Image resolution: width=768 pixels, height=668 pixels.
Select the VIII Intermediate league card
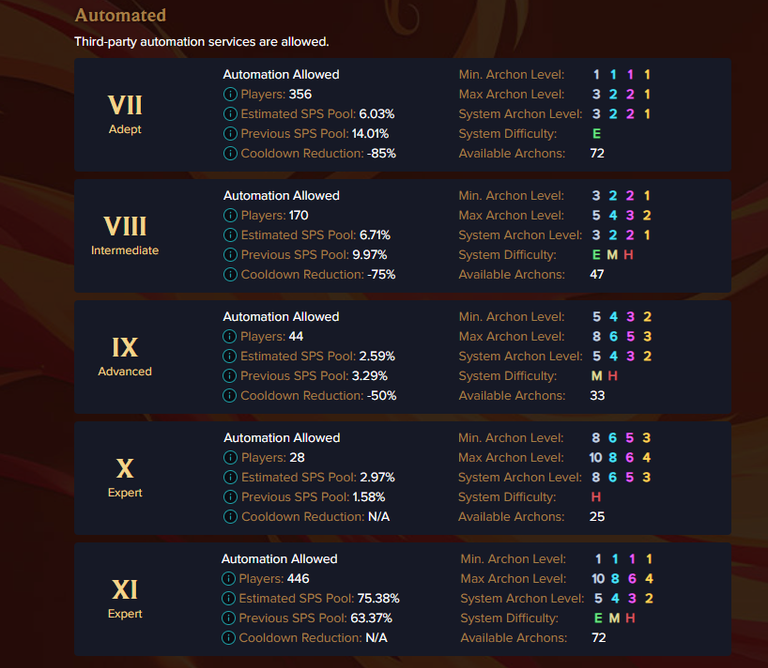(125, 235)
